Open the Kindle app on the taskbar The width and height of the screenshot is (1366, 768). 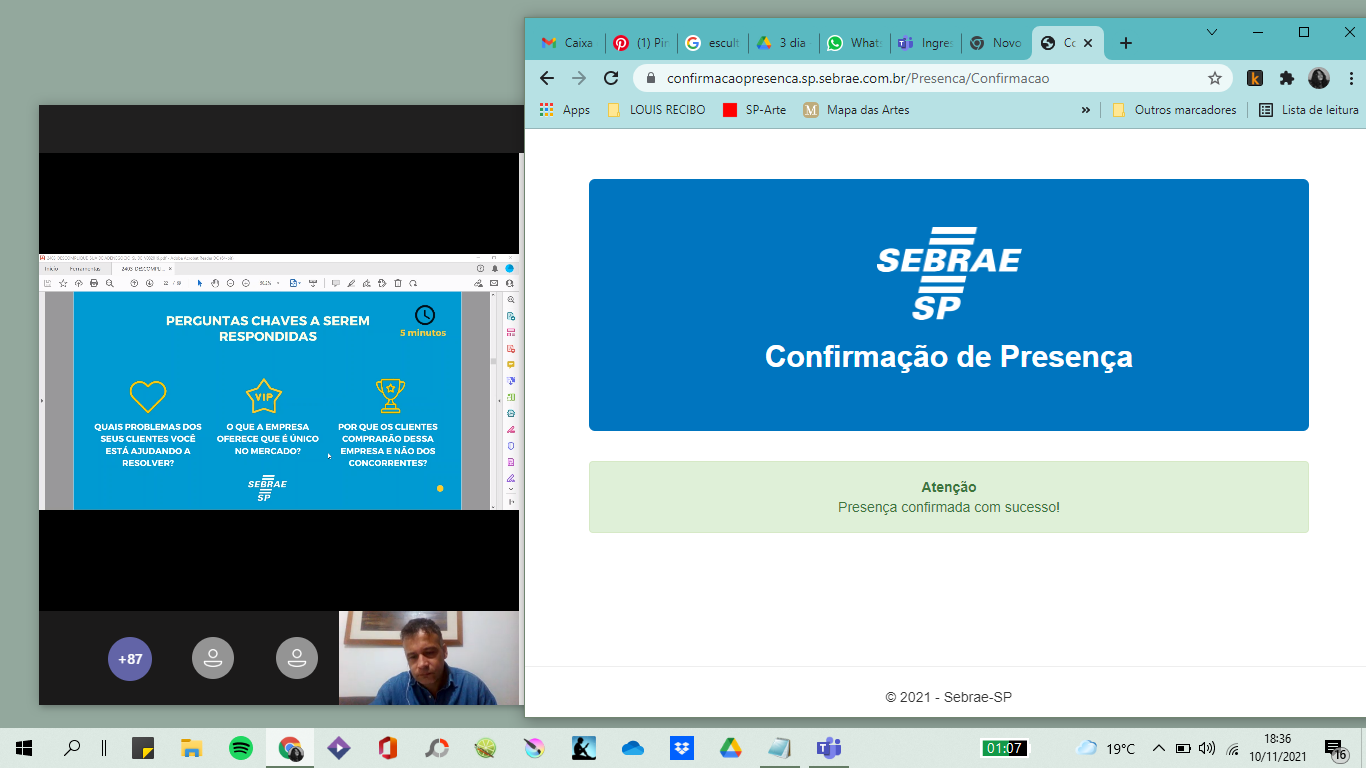[x=584, y=747]
